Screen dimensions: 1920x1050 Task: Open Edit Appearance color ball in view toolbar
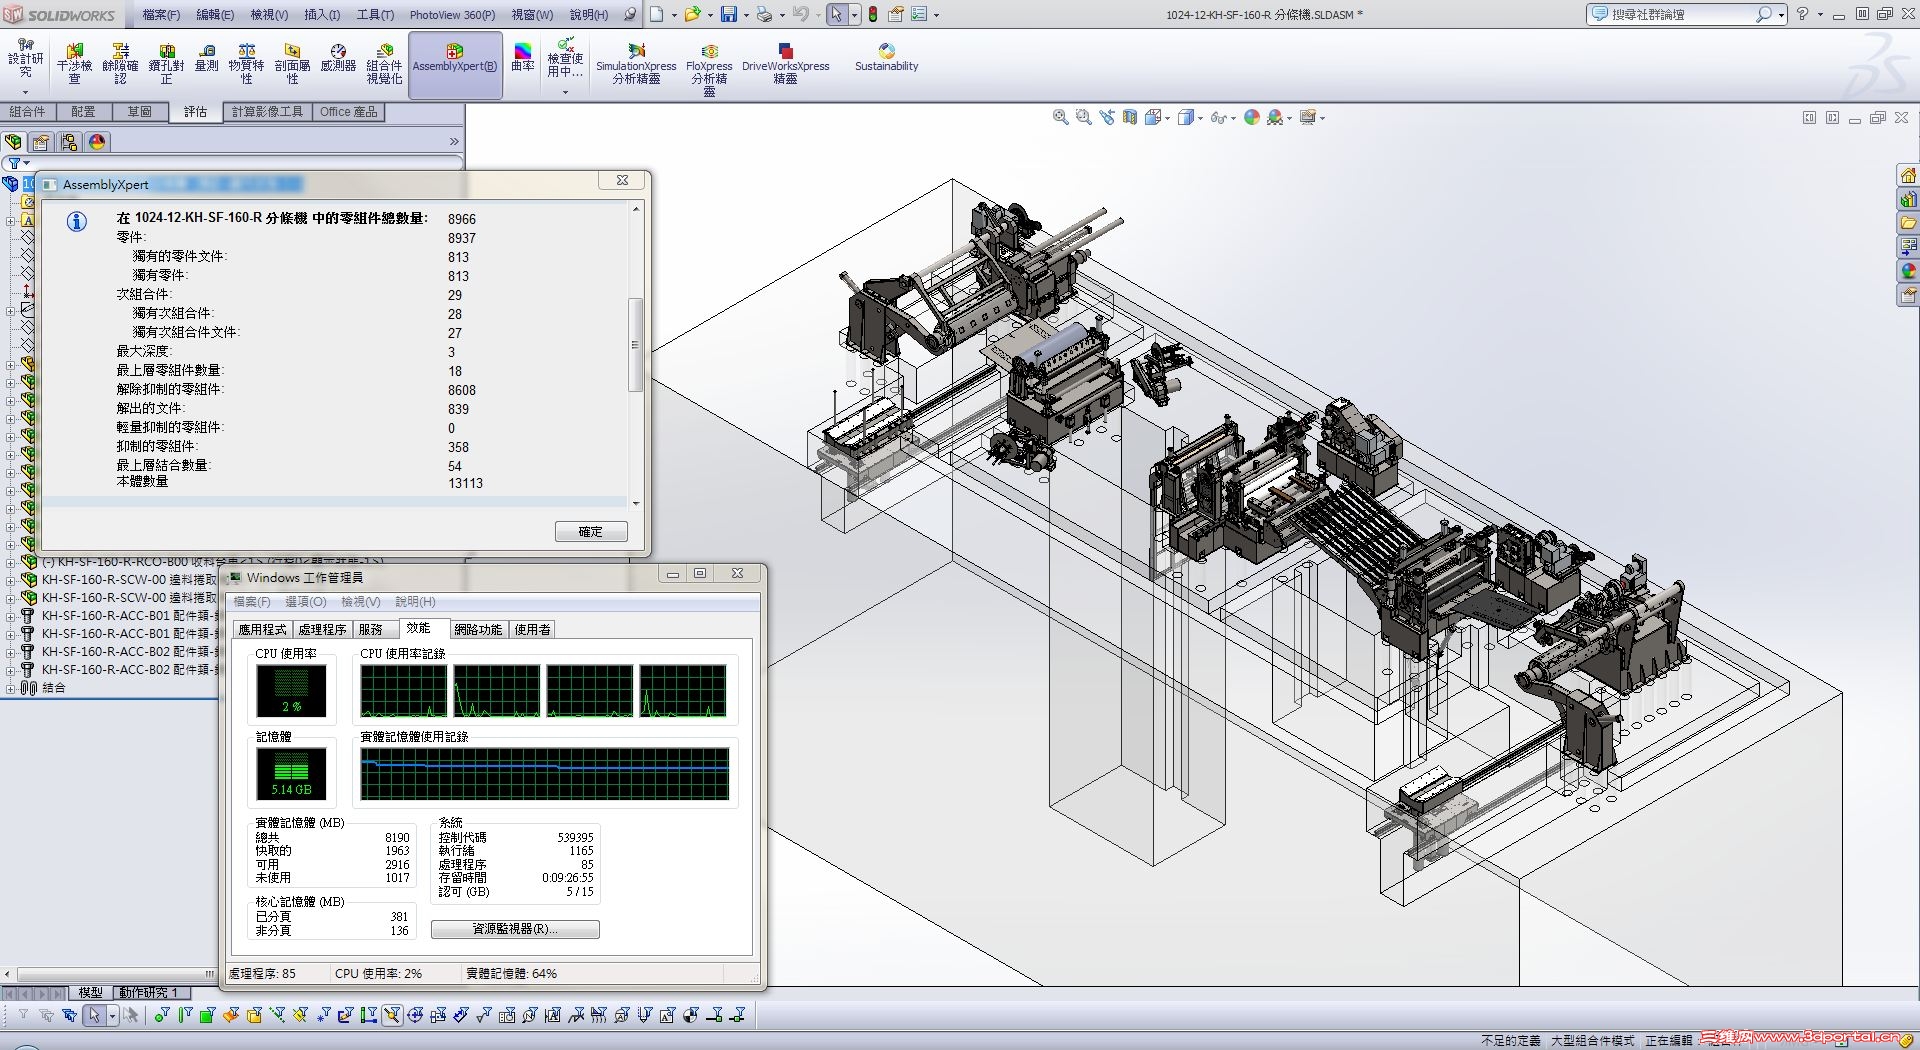pyautogui.click(x=1252, y=118)
